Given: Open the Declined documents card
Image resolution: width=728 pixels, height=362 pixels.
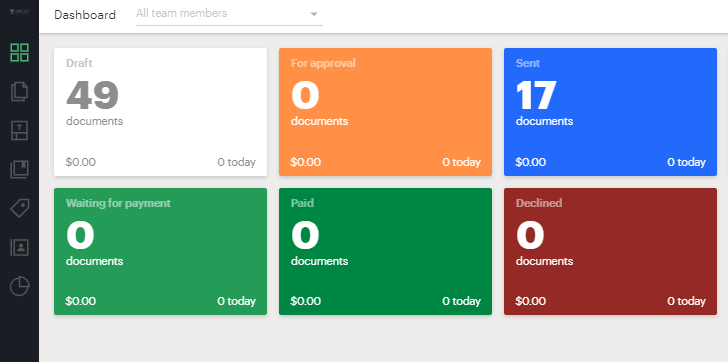Looking at the screenshot, I should point(610,252).
